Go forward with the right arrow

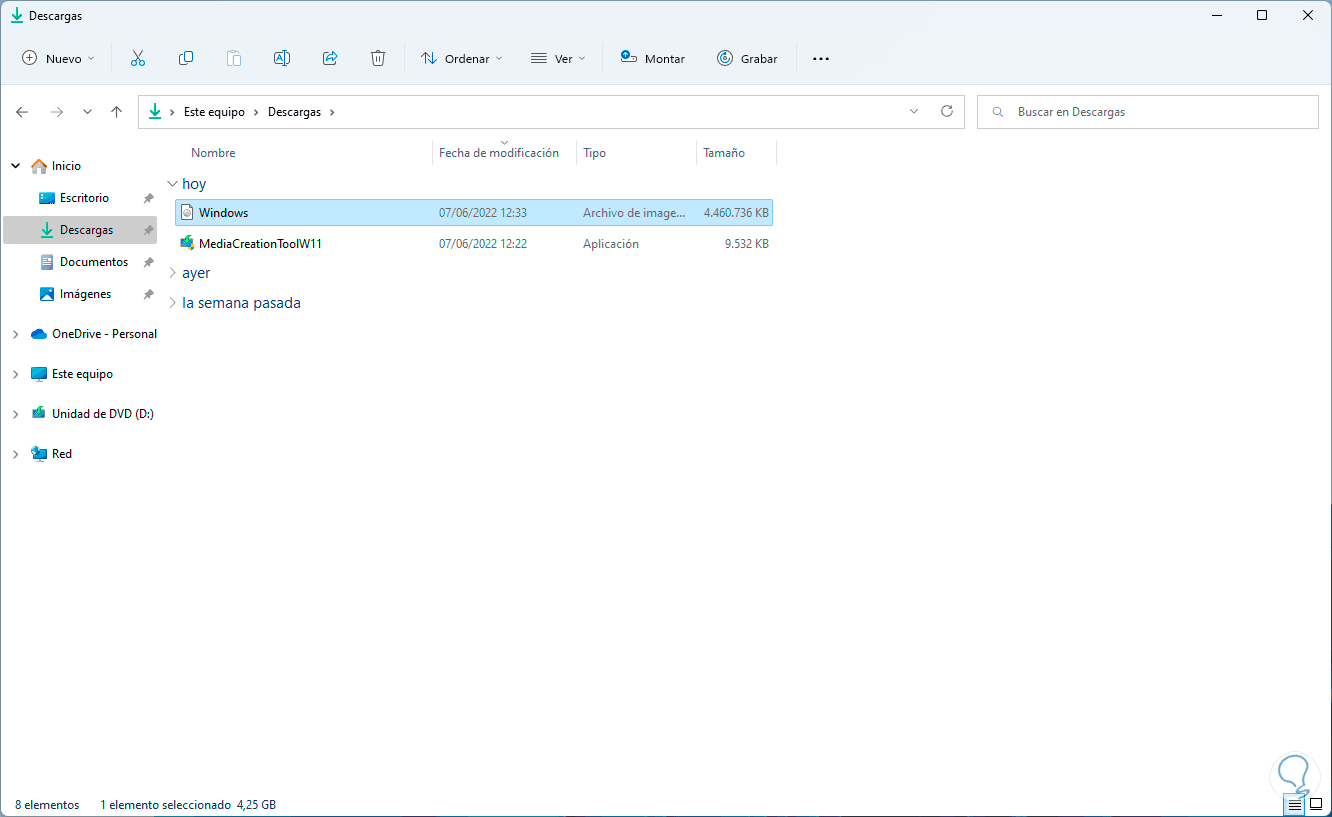(57, 112)
